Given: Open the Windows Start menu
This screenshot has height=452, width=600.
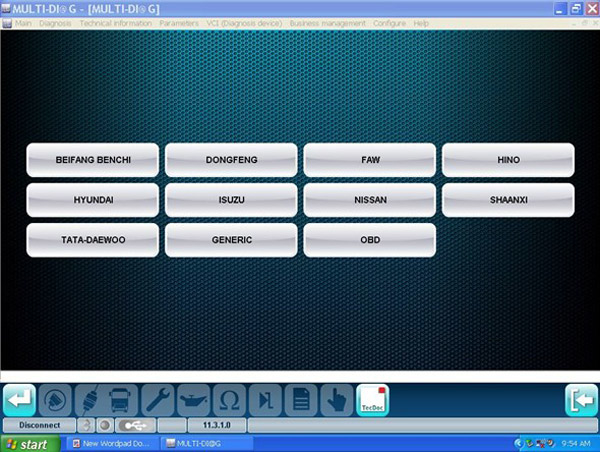Looking at the screenshot, I should pos(28,443).
